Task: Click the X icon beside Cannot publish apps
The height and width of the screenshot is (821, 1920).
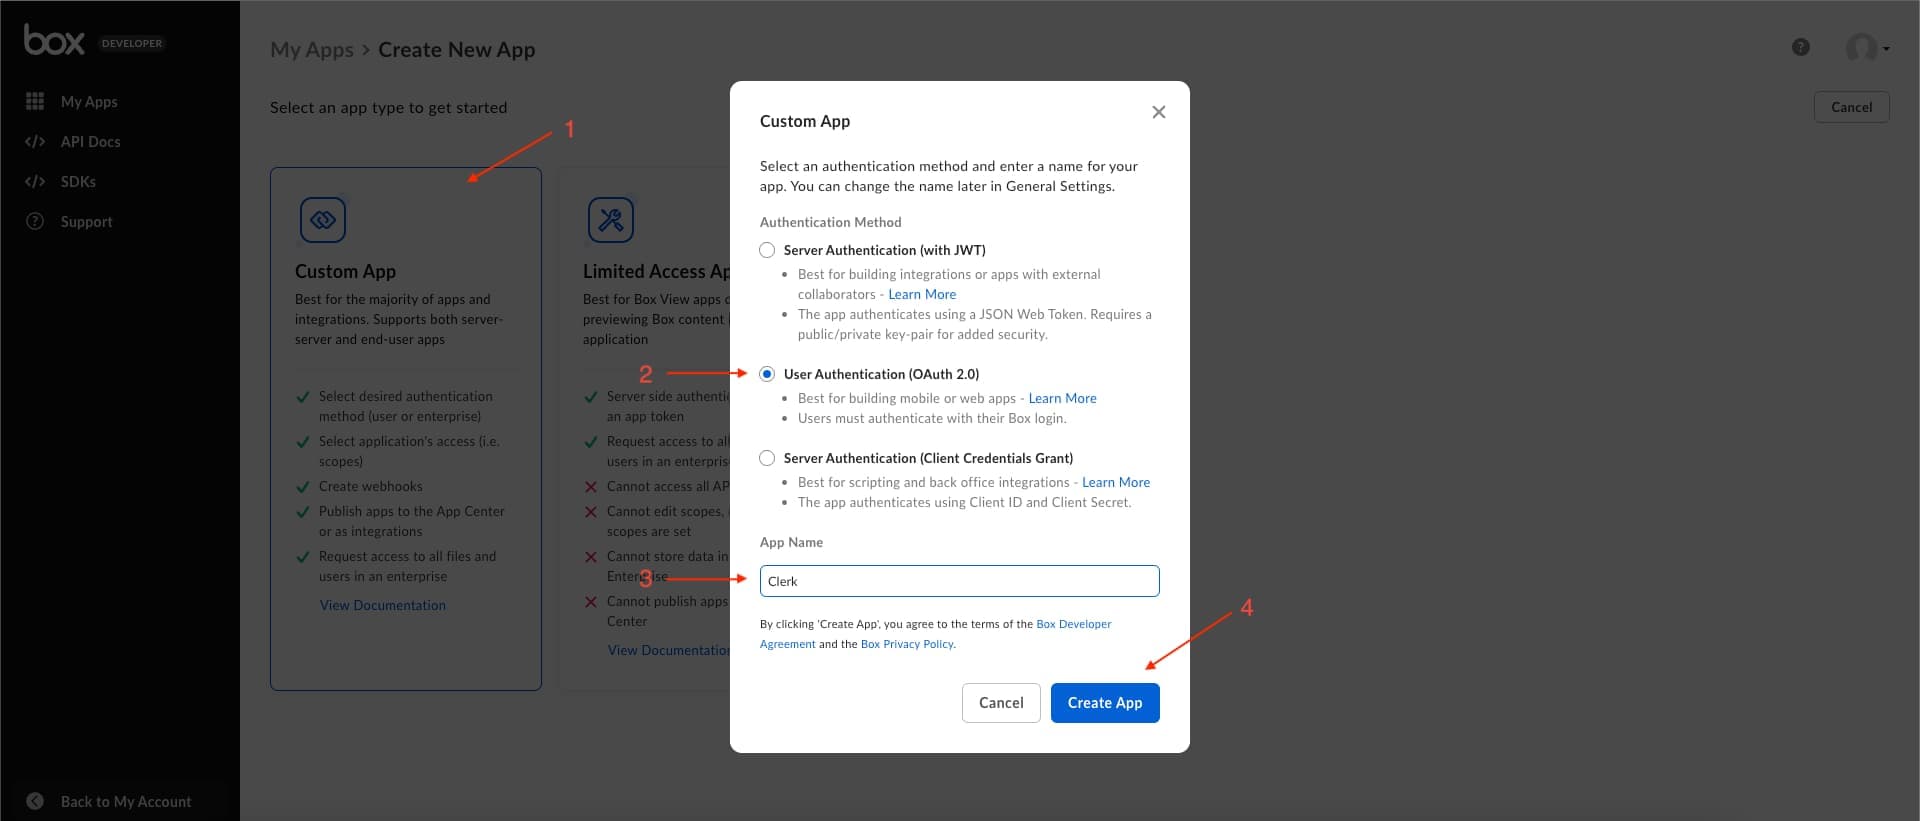Action: 591,602
